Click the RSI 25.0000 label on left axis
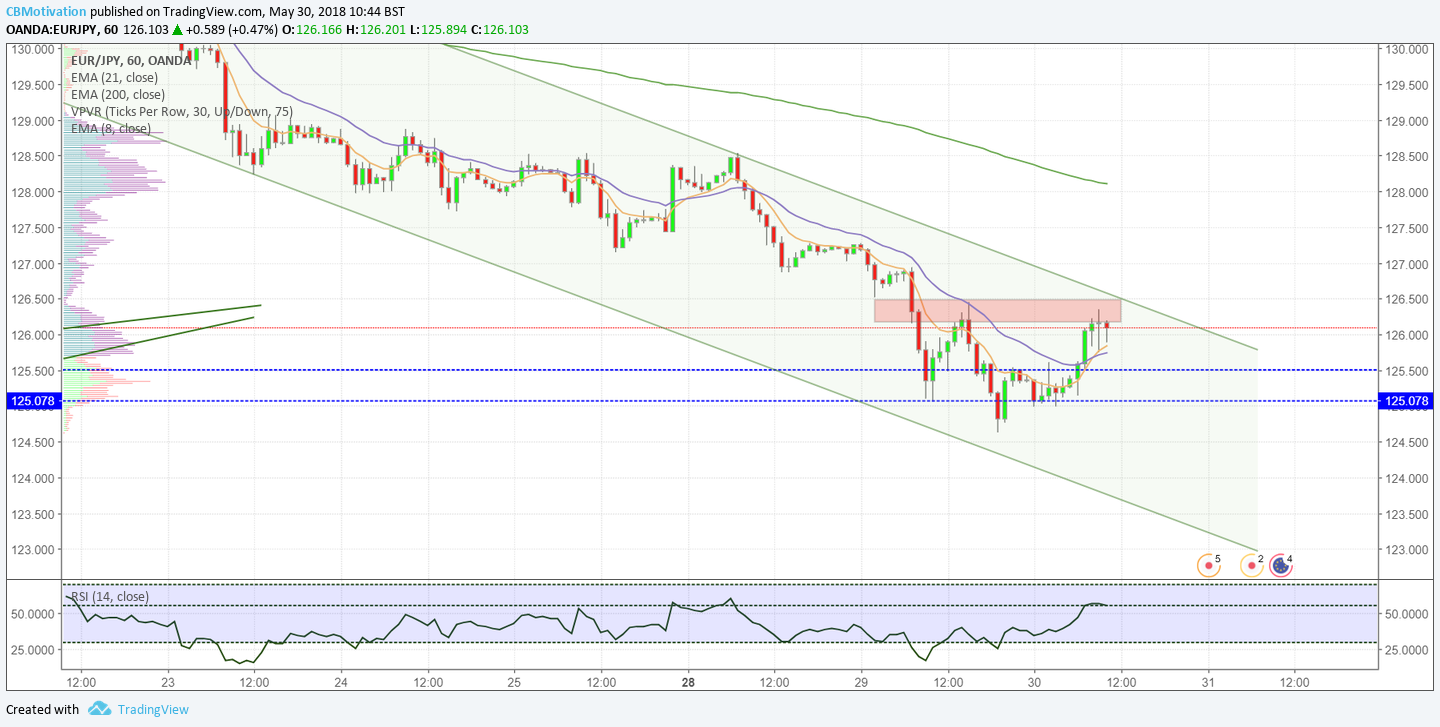 pyautogui.click(x=33, y=649)
